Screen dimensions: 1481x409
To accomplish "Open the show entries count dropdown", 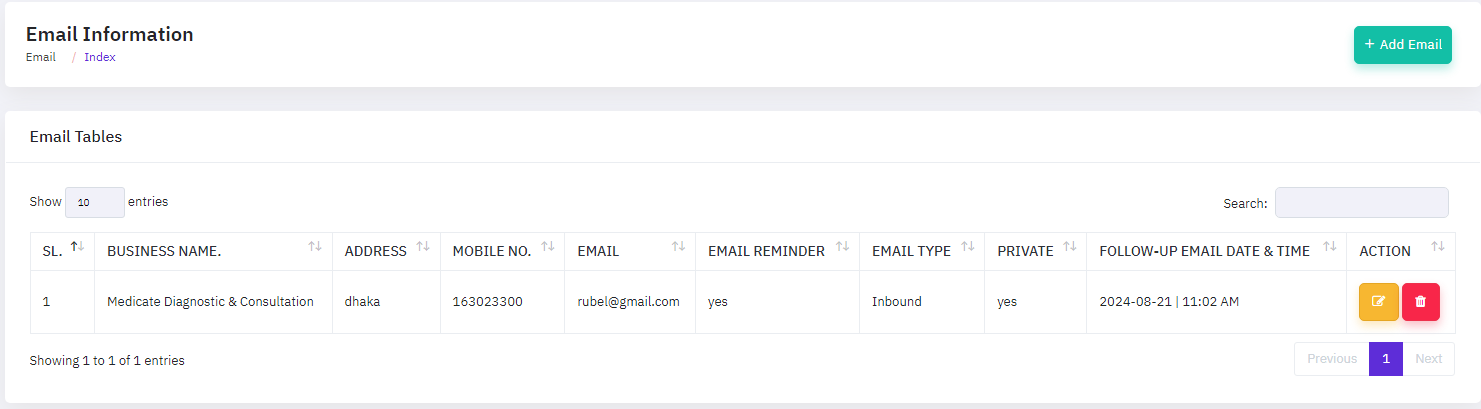I will [x=95, y=202].
